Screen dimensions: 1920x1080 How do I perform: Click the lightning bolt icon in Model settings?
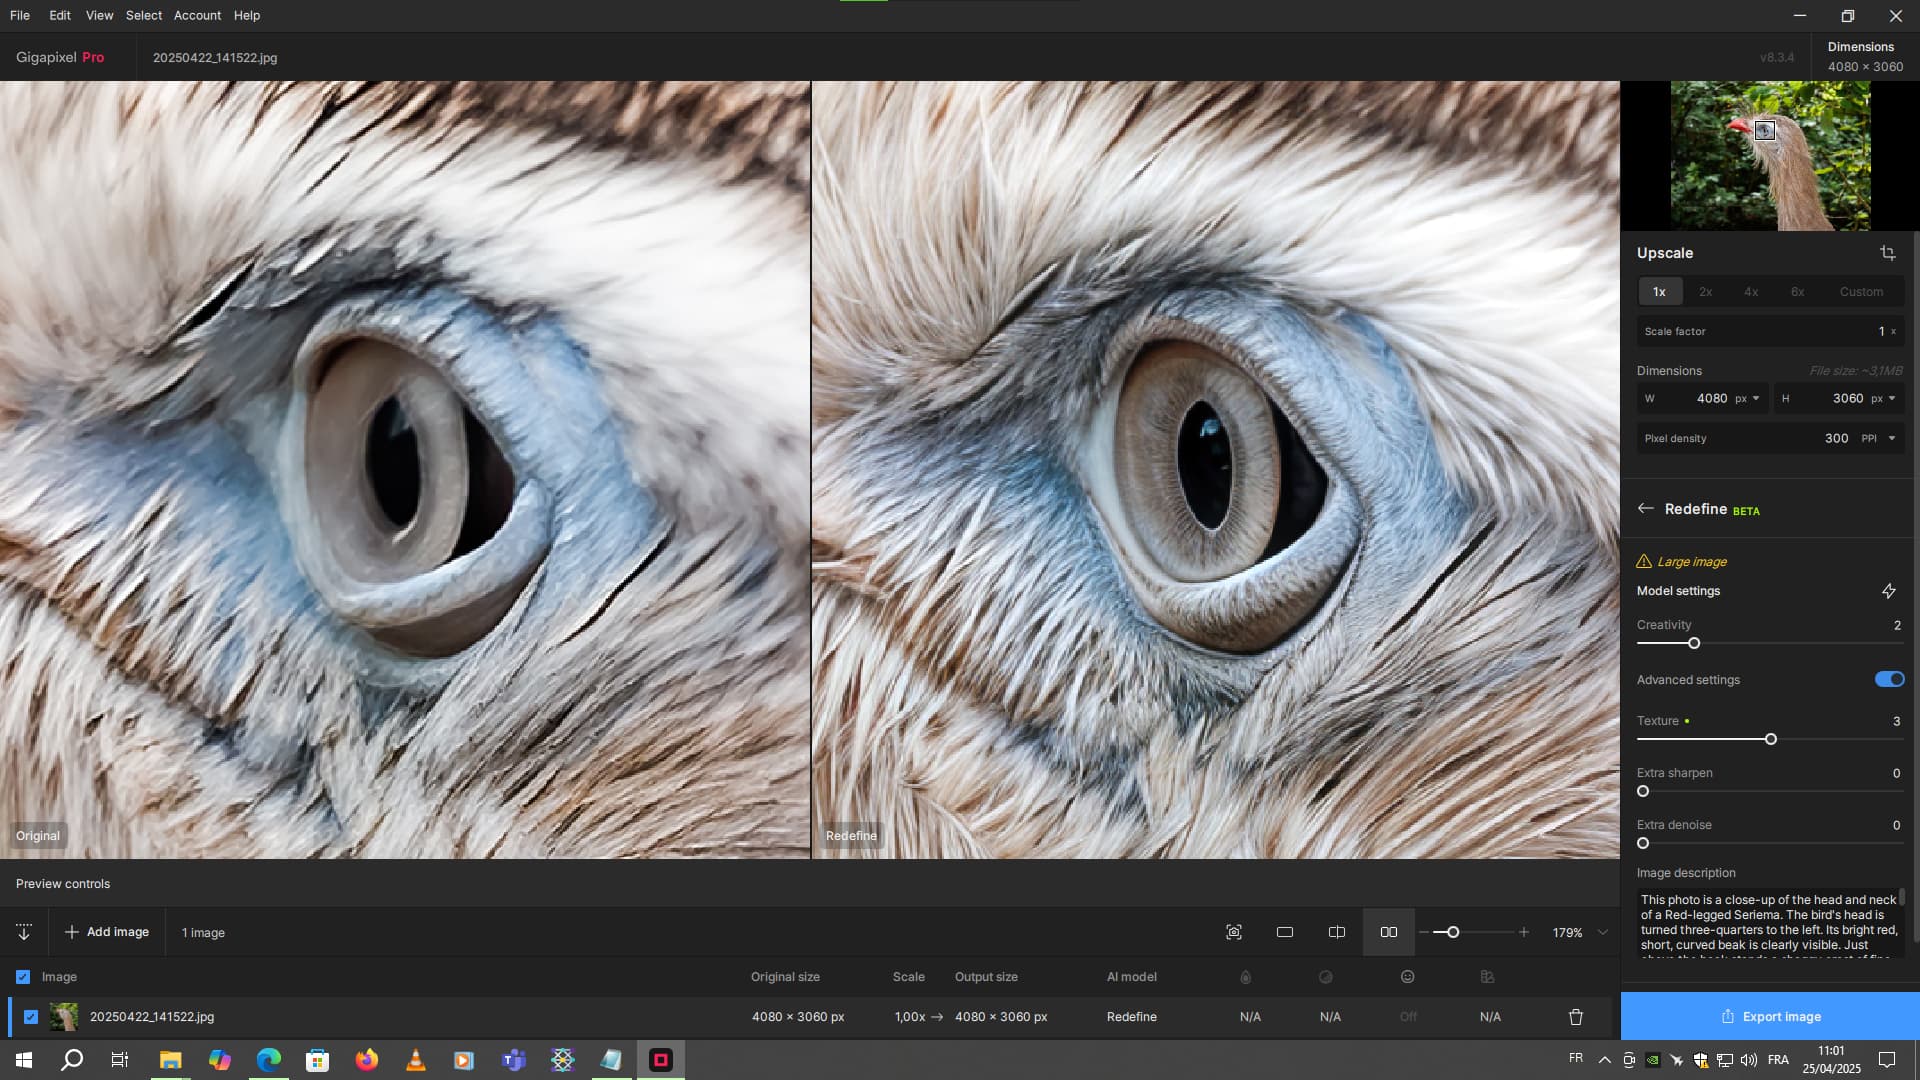pos(1888,591)
